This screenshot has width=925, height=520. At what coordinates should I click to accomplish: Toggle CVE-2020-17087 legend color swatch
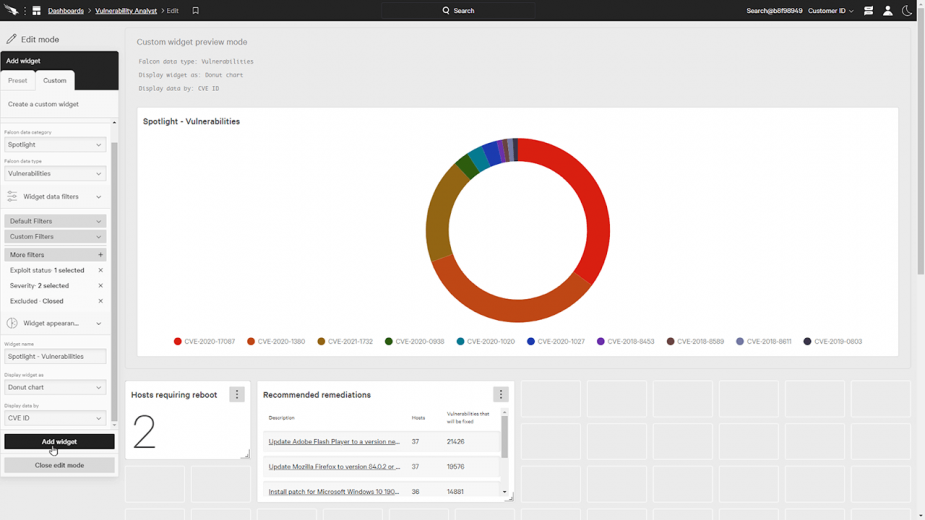[x=178, y=342]
